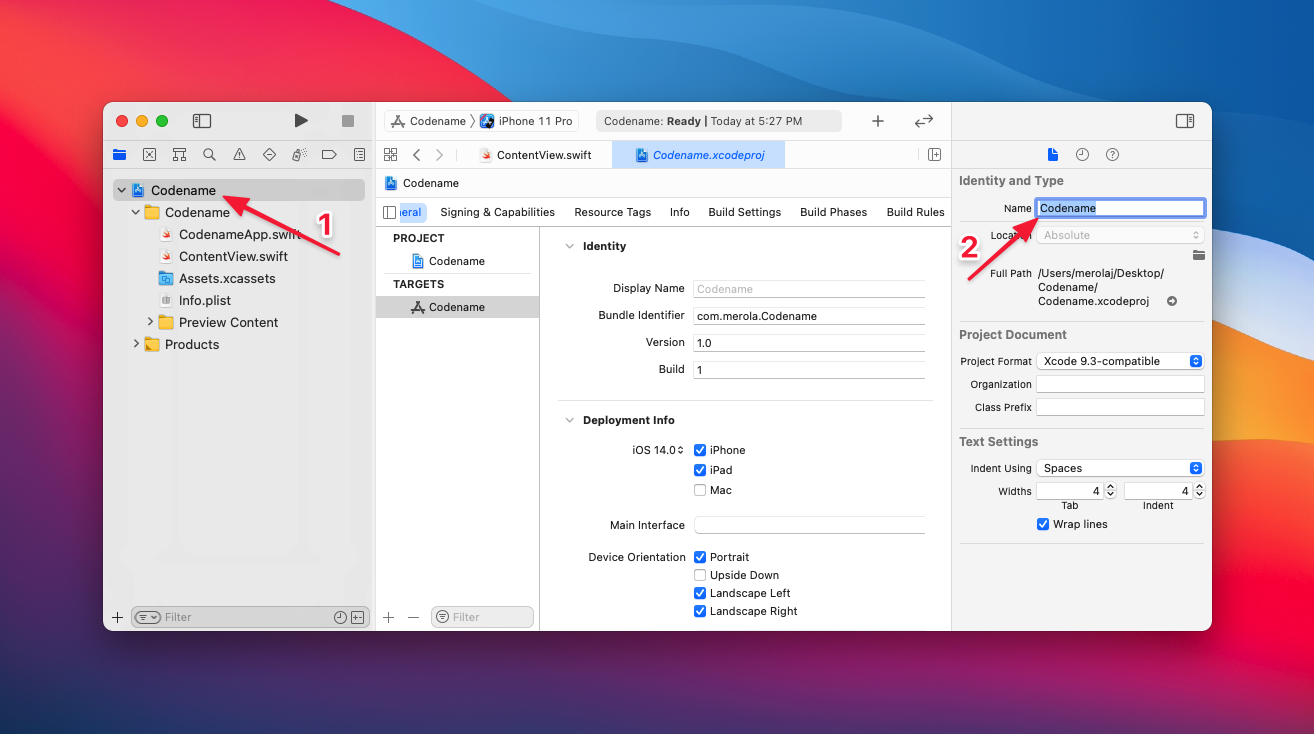1314x734 pixels.
Task: Open the Issue navigator warning icon
Action: 239,155
